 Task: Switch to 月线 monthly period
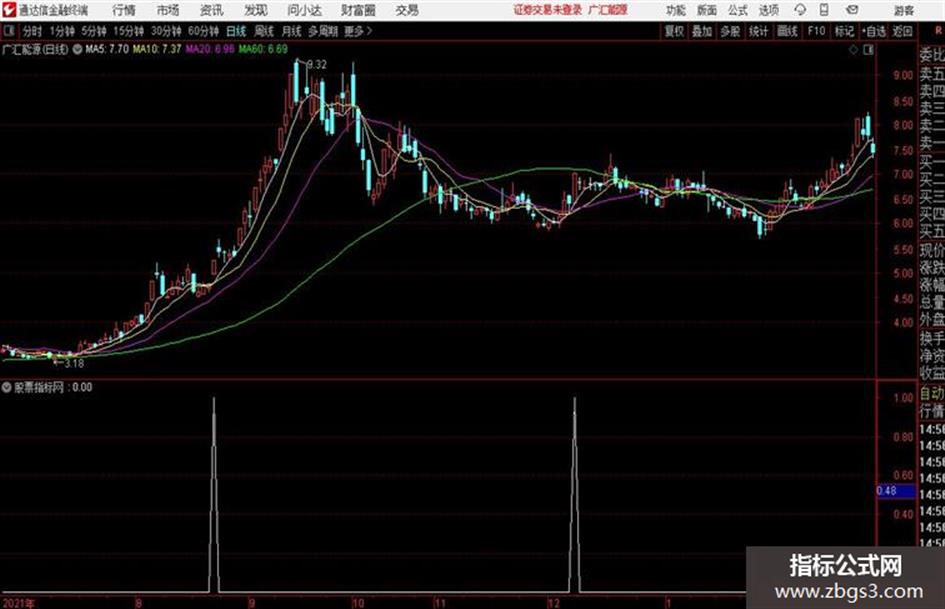pos(291,31)
